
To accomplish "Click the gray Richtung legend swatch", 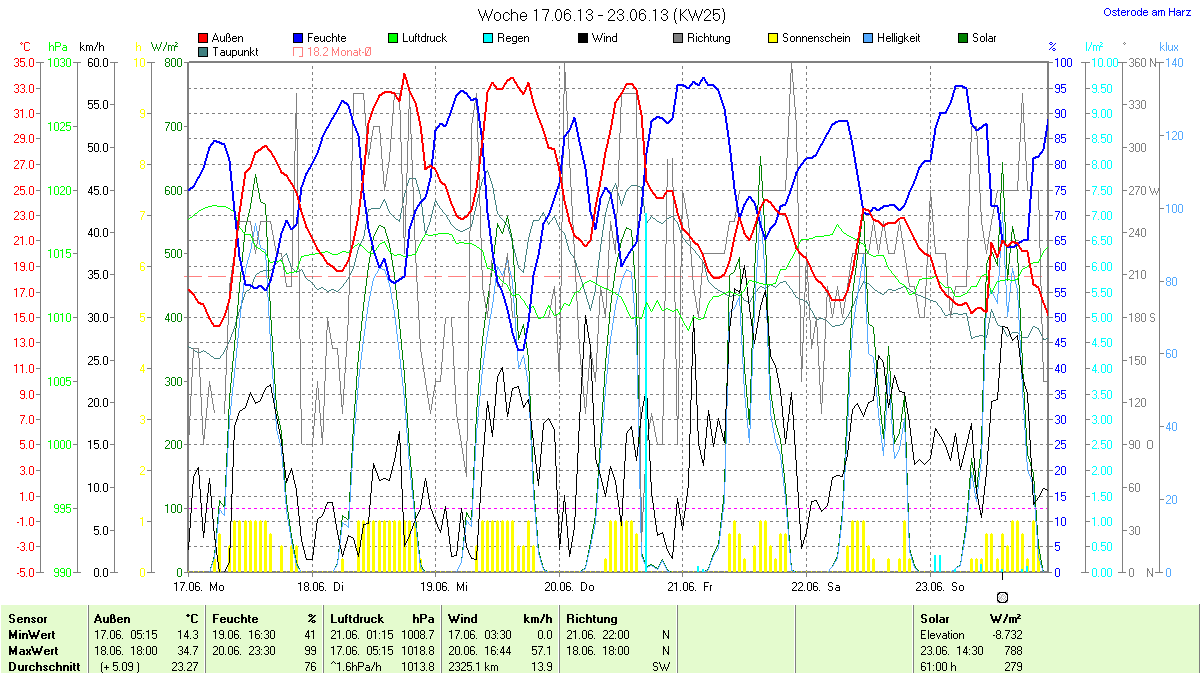I will click(x=677, y=39).
